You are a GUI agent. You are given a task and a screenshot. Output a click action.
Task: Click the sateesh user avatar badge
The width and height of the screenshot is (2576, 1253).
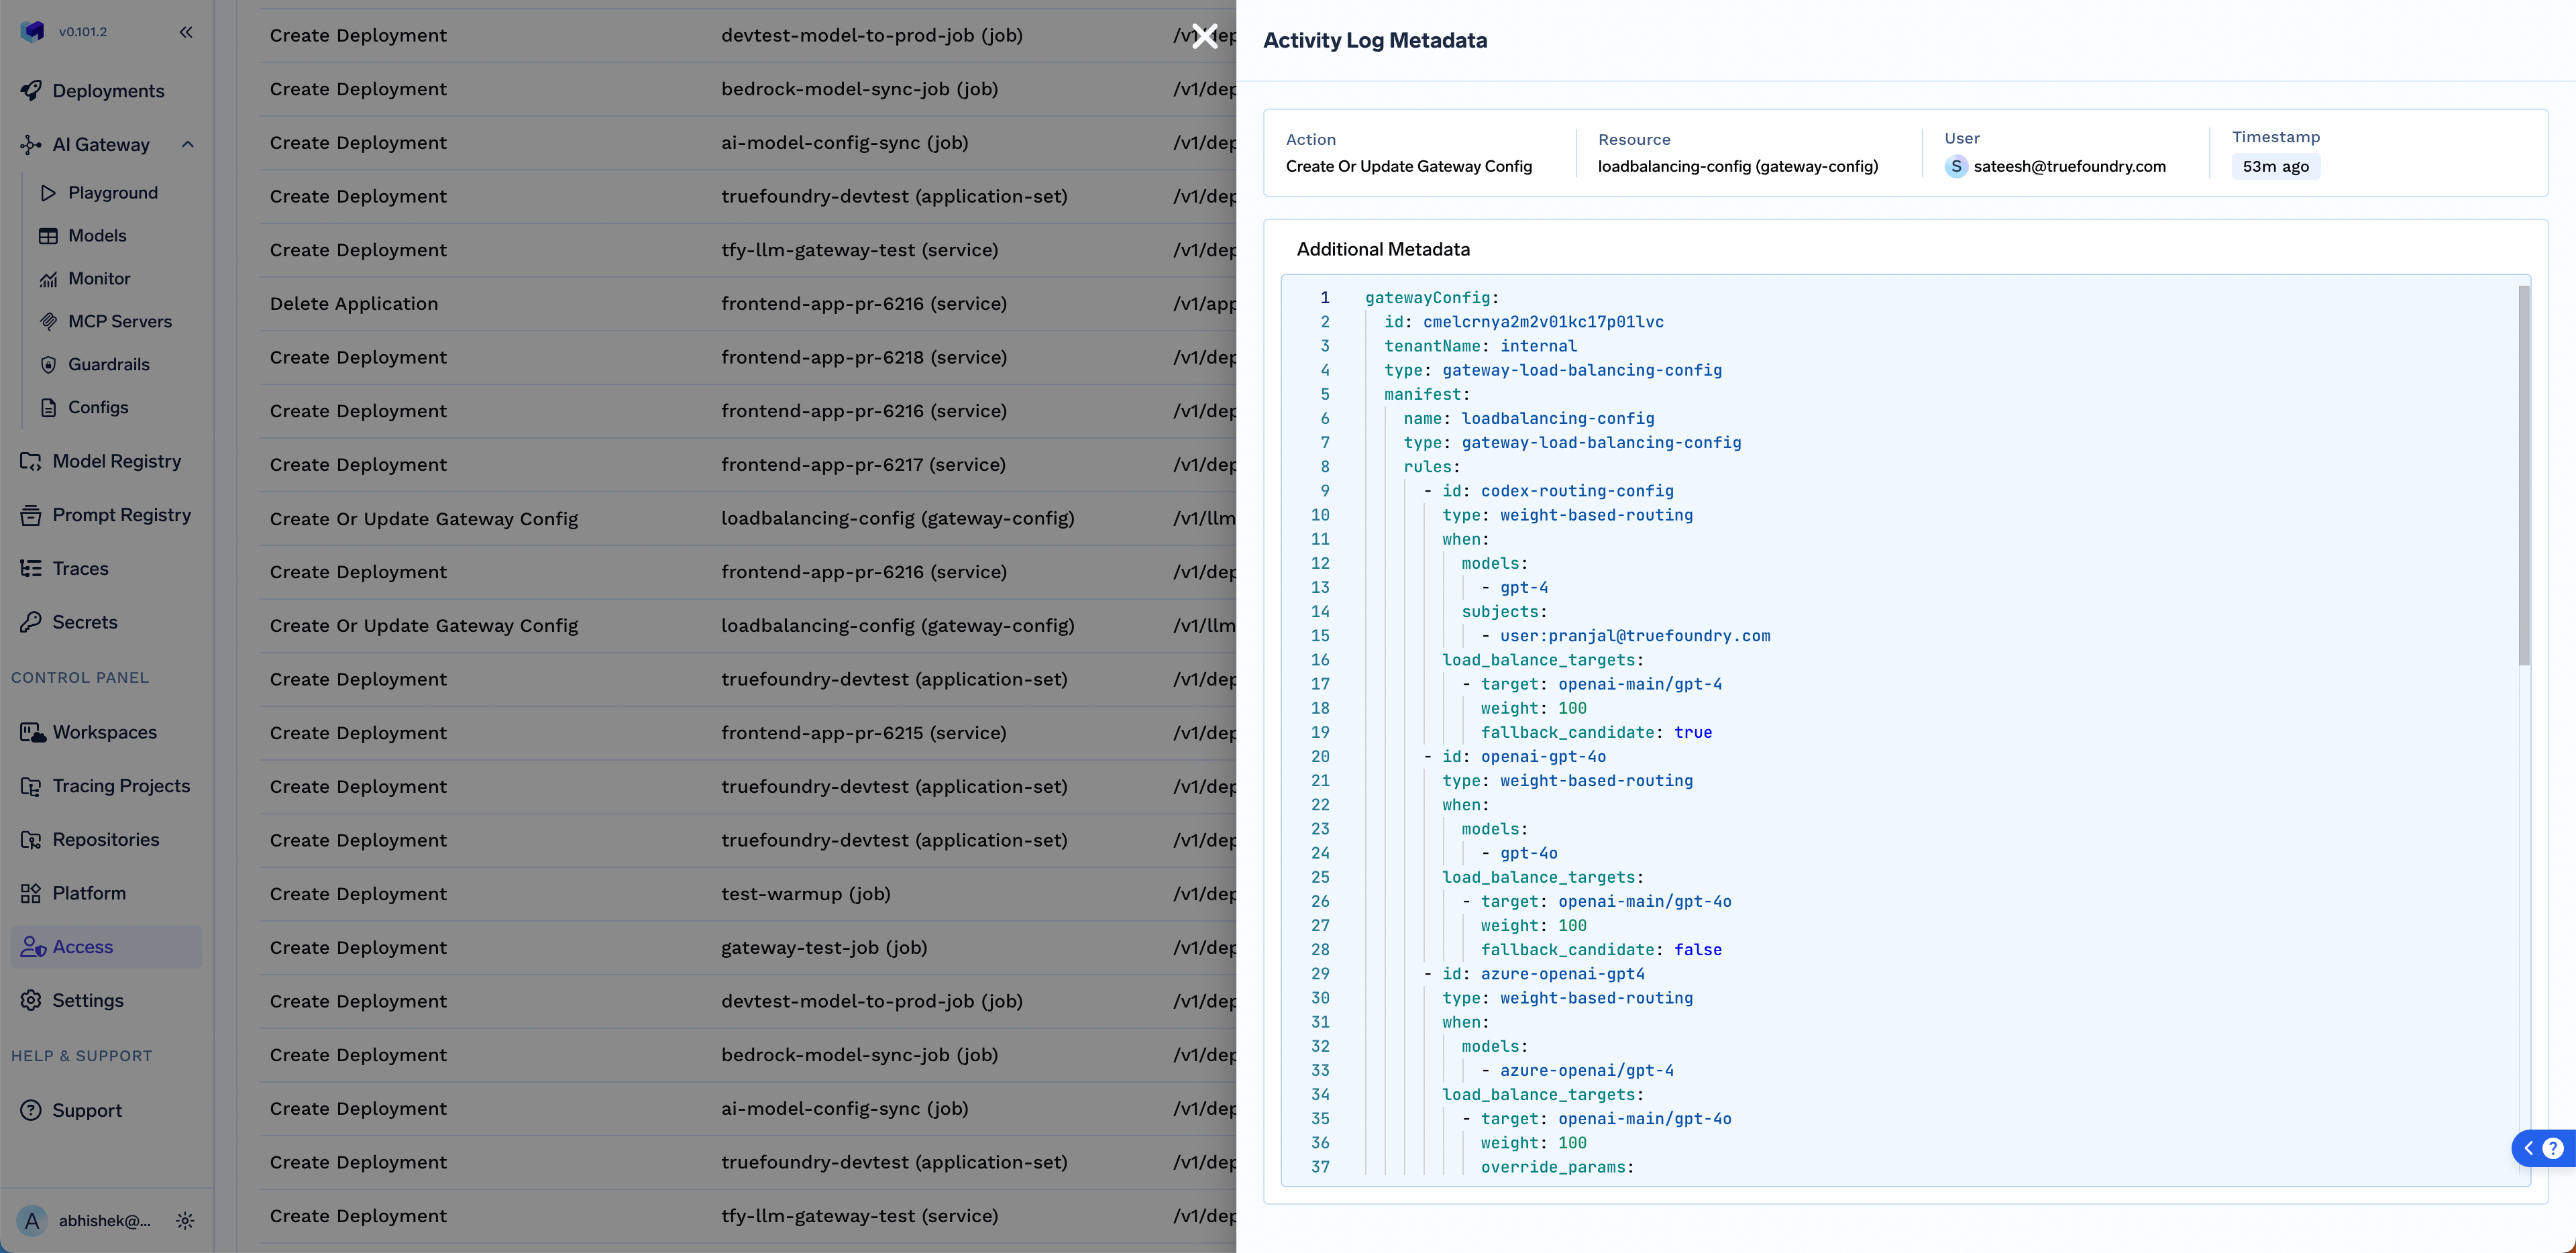(x=1956, y=166)
